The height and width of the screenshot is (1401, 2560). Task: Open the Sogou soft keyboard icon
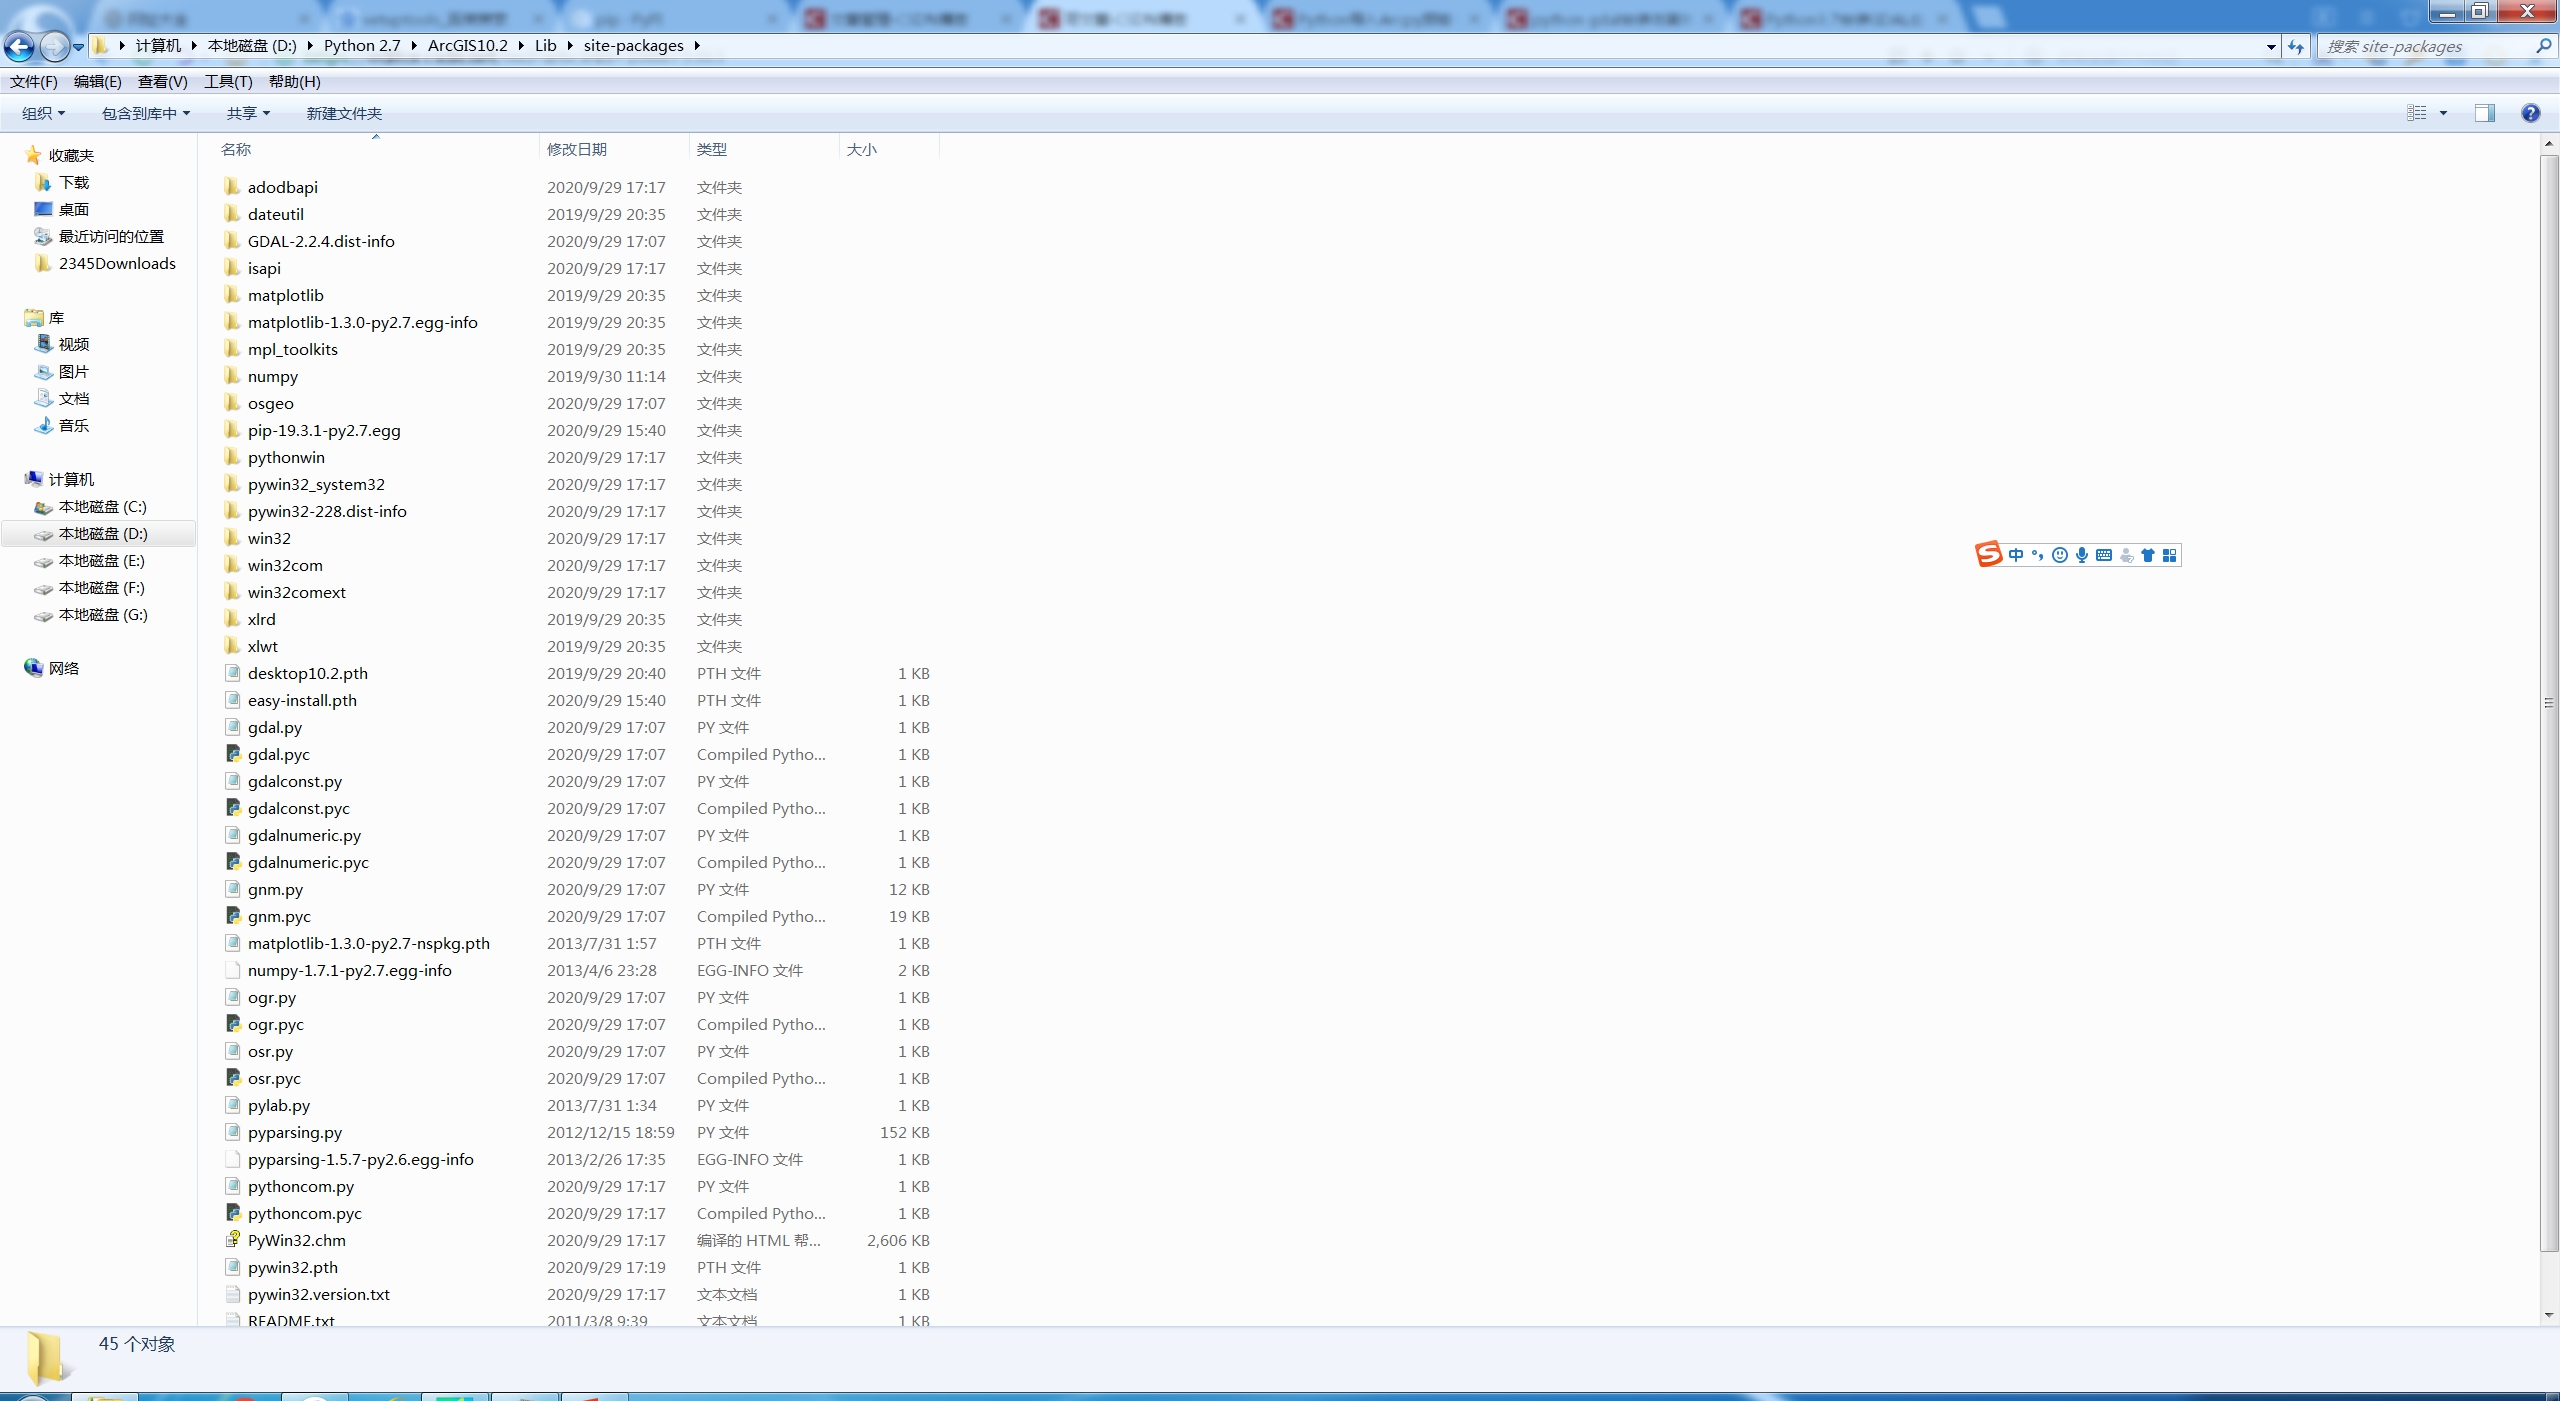coord(2104,555)
